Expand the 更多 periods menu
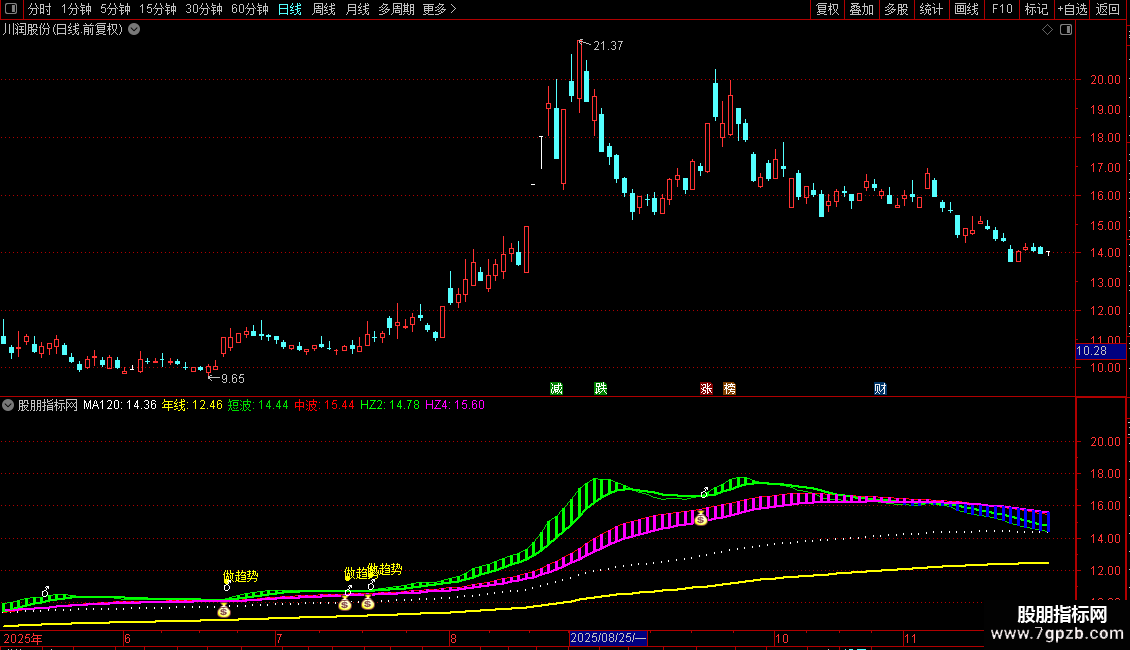Viewport: 1130px width, 650px height. coord(440,9)
